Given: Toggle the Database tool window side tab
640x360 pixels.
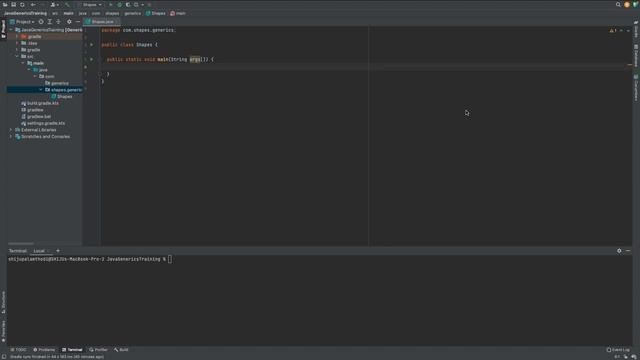Looking at the screenshot, I should (636, 56).
